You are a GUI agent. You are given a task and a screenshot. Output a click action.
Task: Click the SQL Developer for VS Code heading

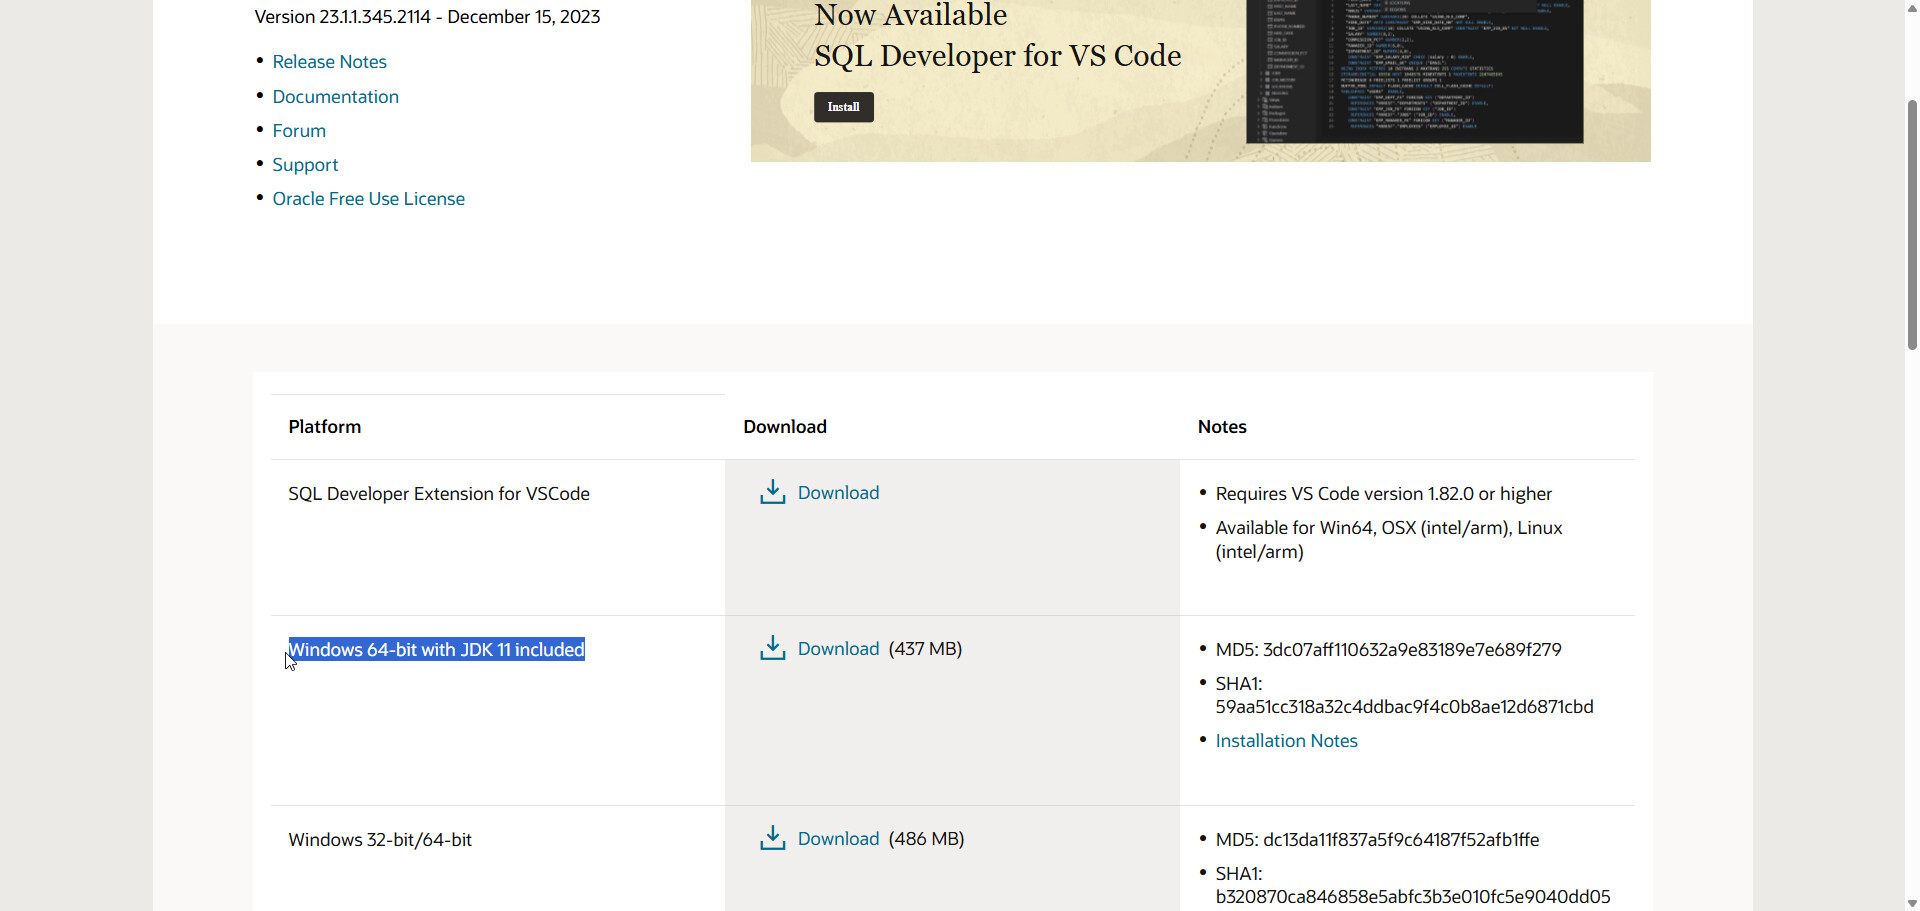[x=997, y=56]
